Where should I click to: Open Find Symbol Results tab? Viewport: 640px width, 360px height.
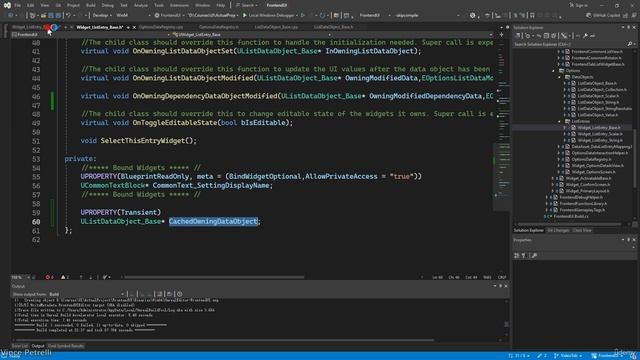tap(66, 346)
